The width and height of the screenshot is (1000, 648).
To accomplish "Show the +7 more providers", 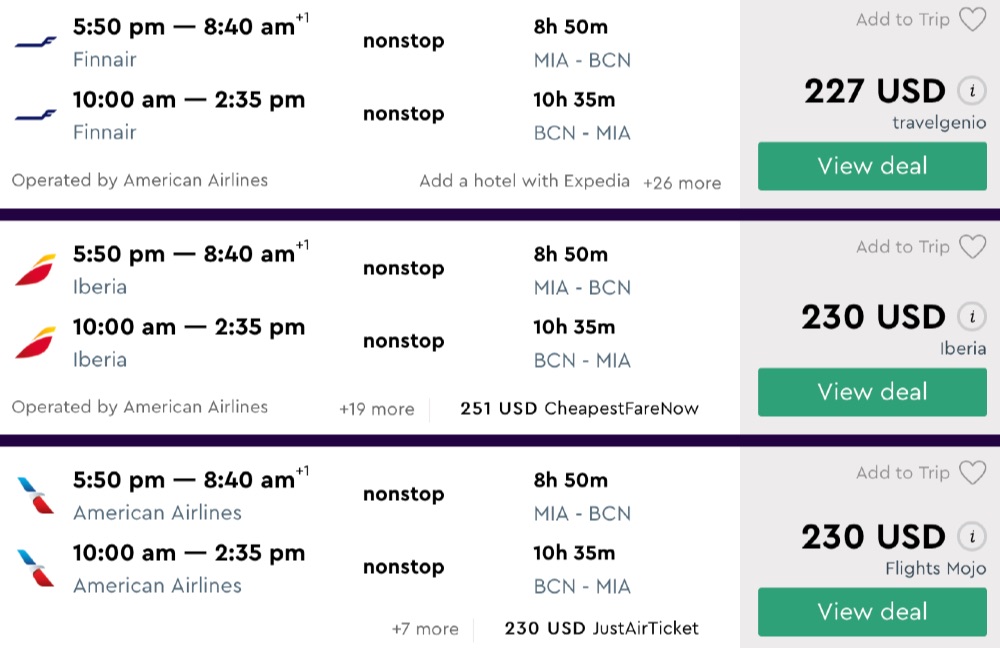I will point(425,629).
